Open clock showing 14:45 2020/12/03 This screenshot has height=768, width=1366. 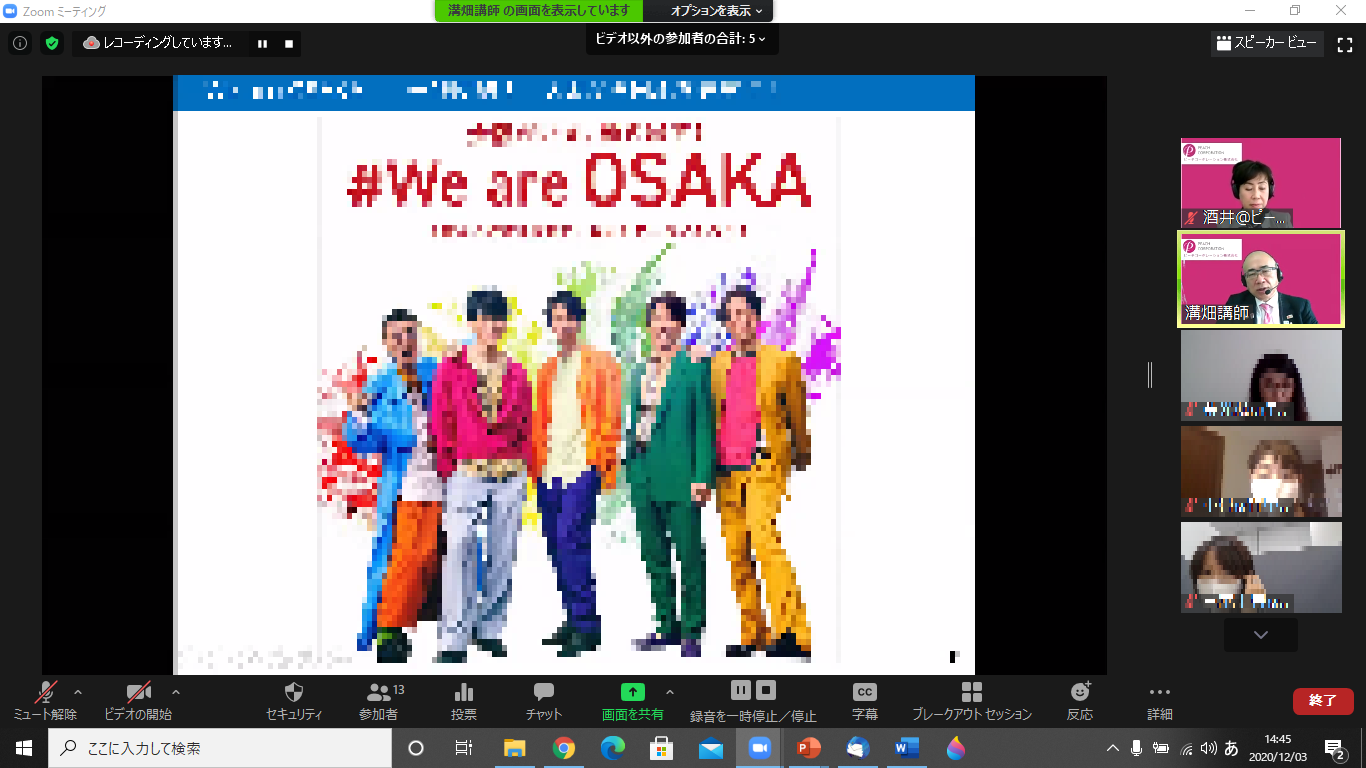1277,748
